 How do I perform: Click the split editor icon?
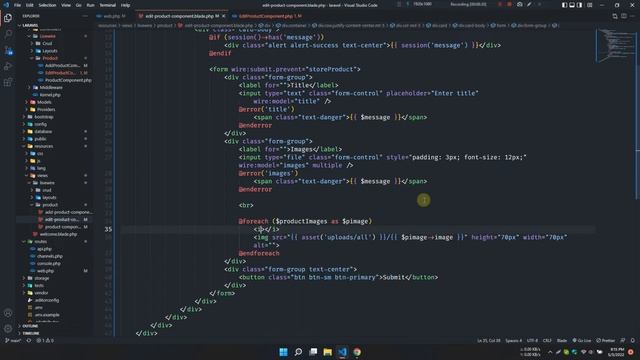624,16
